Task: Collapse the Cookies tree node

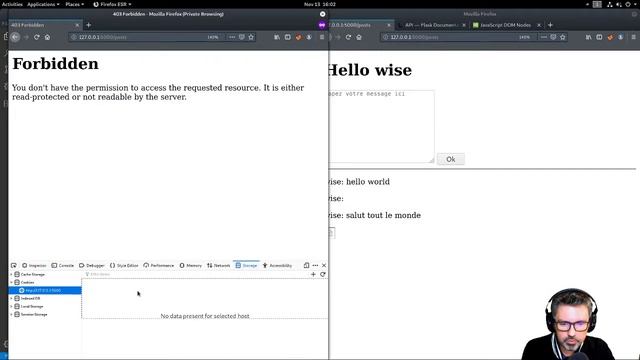Action: 11,282
